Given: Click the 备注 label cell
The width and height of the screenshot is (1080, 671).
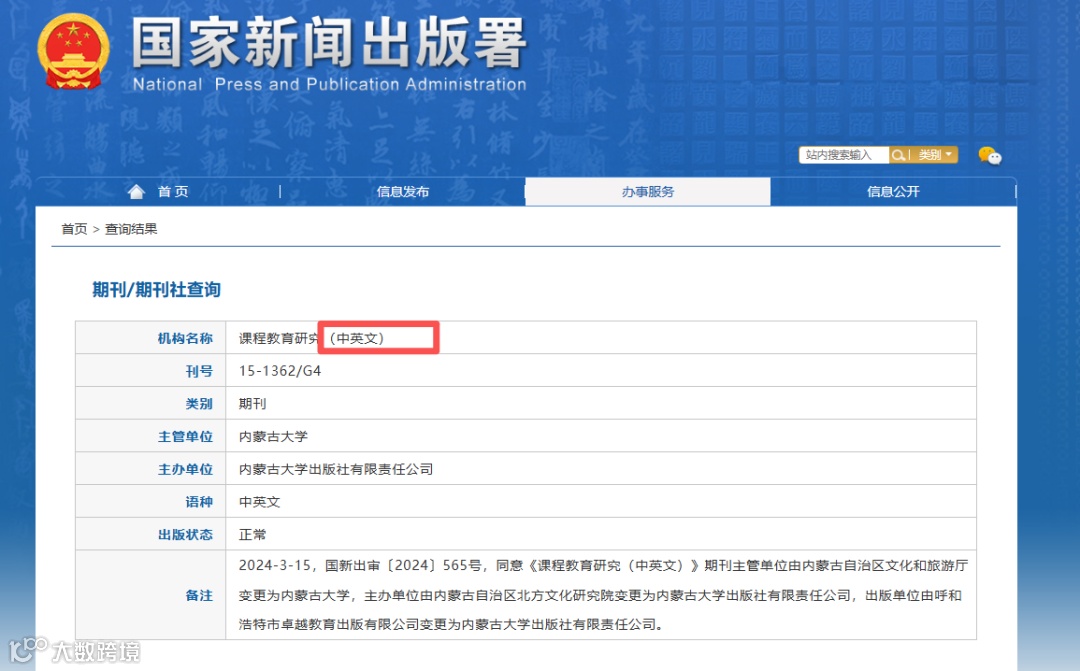Looking at the screenshot, I should pyautogui.click(x=151, y=595).
